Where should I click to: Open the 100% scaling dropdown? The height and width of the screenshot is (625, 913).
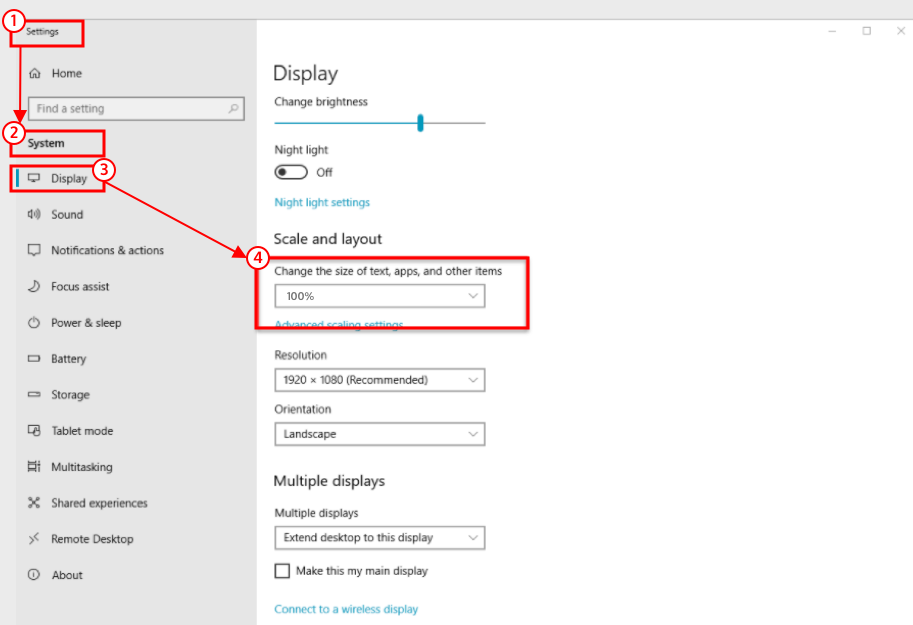[379, 296]
